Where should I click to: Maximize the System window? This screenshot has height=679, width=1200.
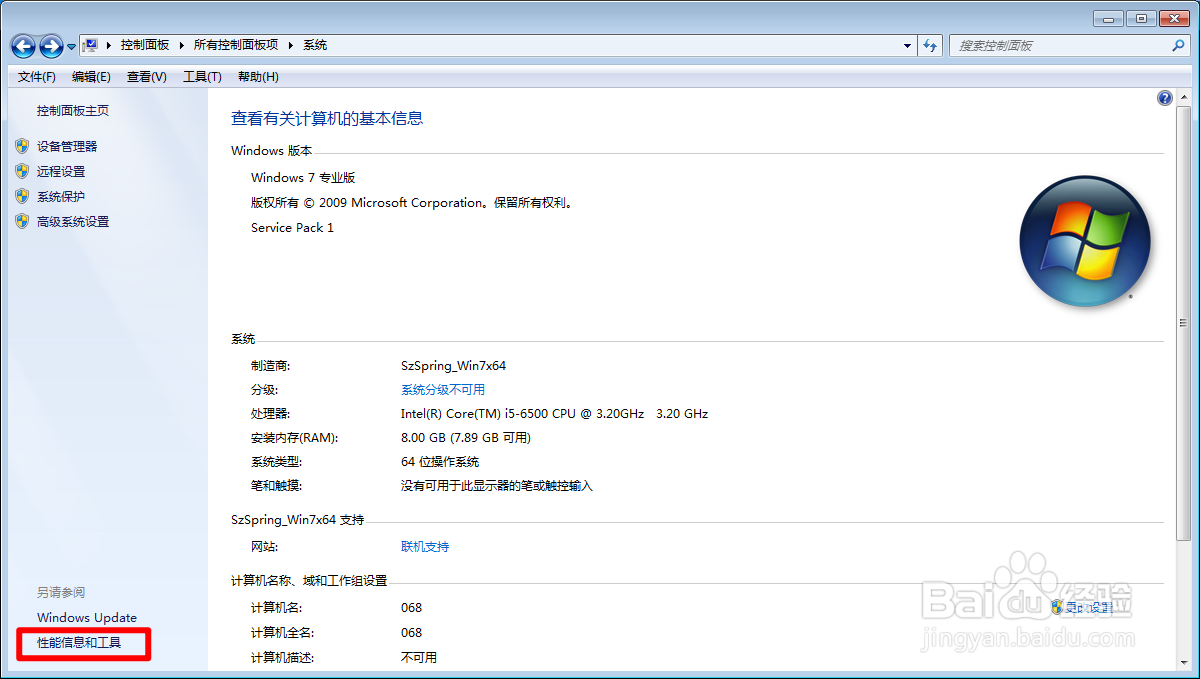[x=1140, y=18]
